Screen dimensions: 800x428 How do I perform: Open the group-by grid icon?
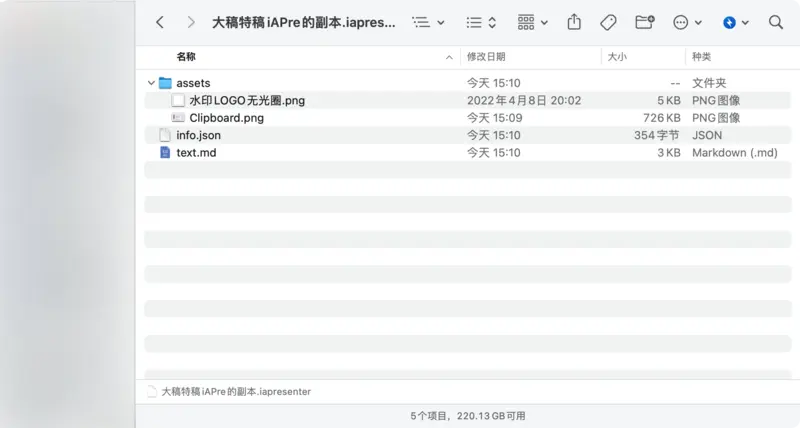[526, 22]
